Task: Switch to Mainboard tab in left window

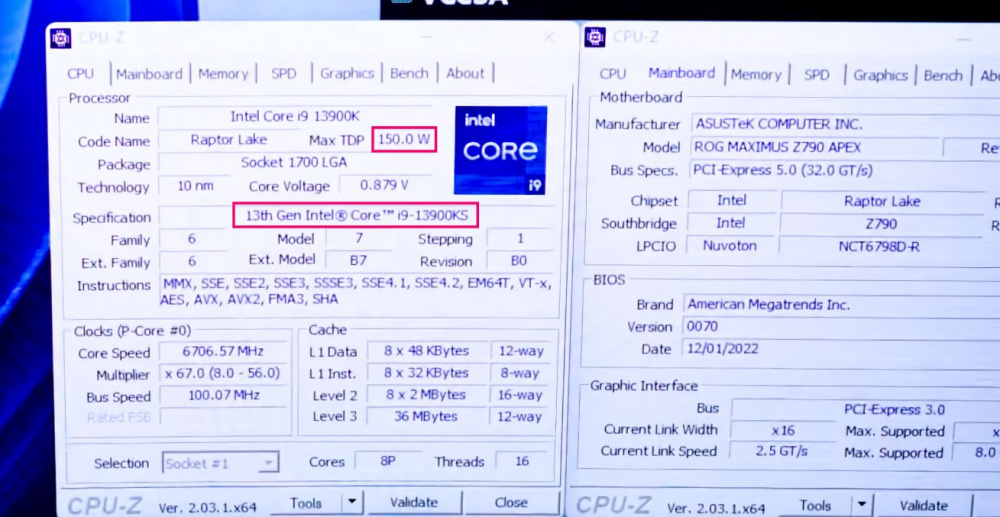Action: [149, 73]
